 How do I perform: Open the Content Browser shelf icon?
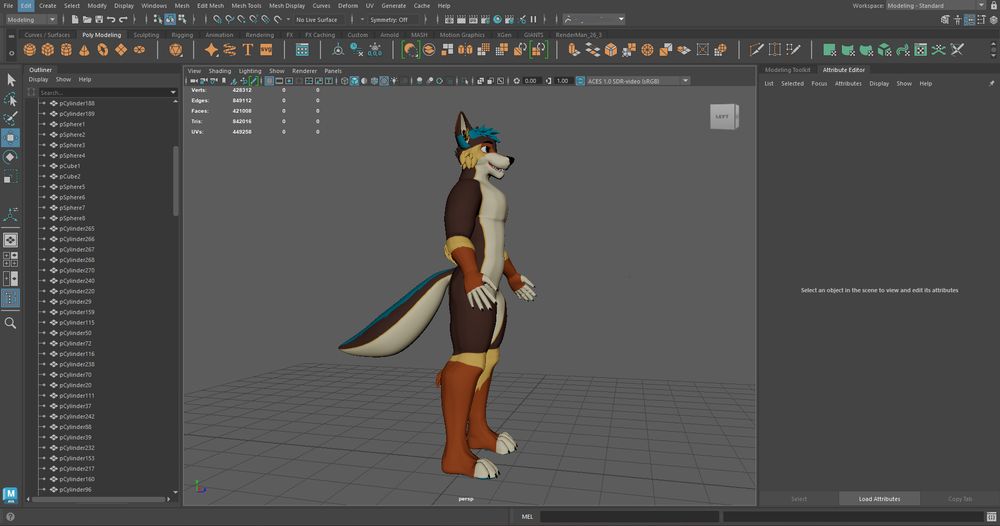(302, 50)
